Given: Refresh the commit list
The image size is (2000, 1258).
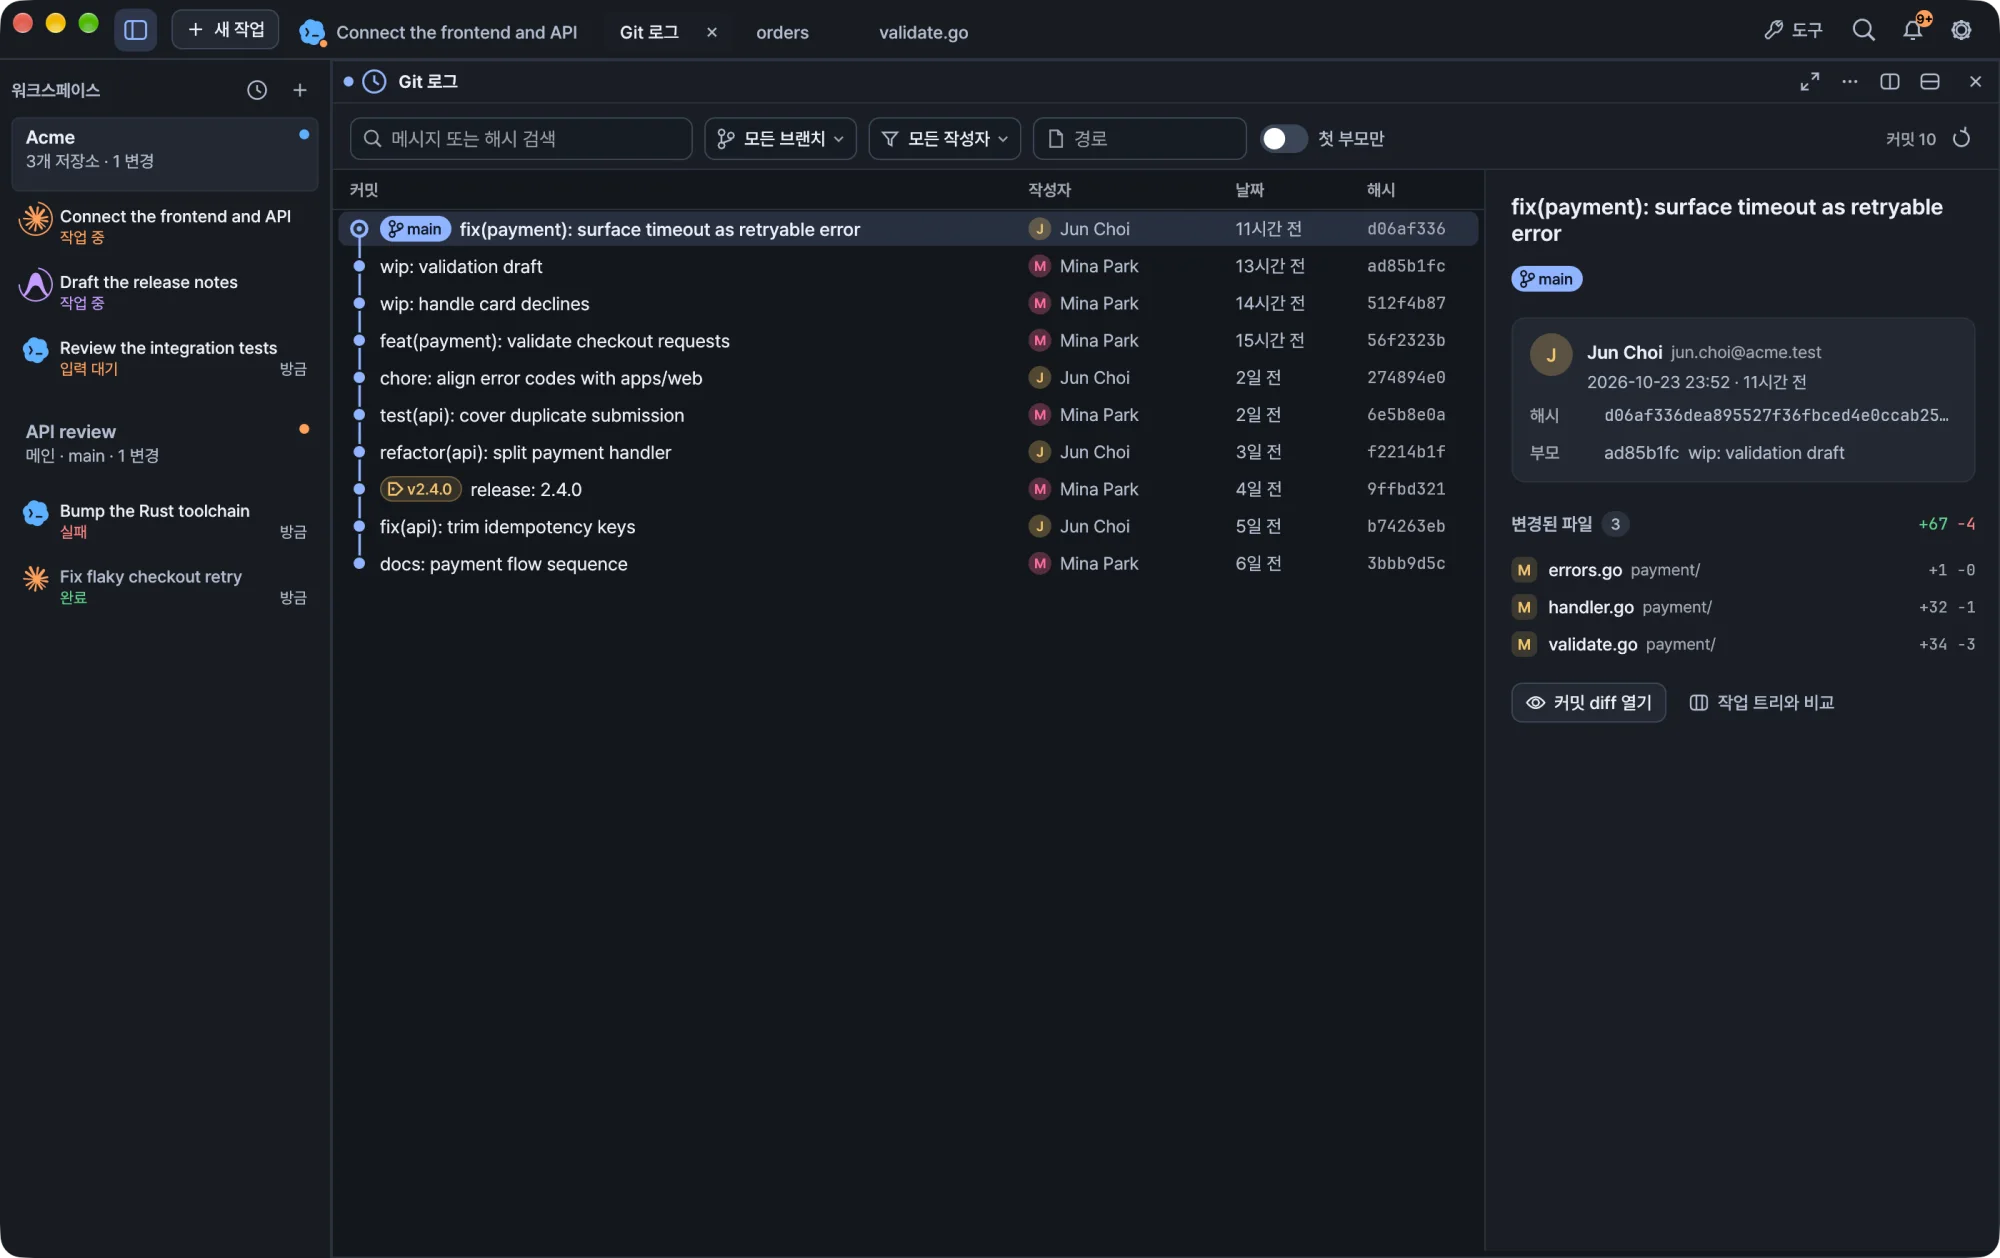Looking at the screenshot, I should pyautogui.click(x=1961, y=138).
